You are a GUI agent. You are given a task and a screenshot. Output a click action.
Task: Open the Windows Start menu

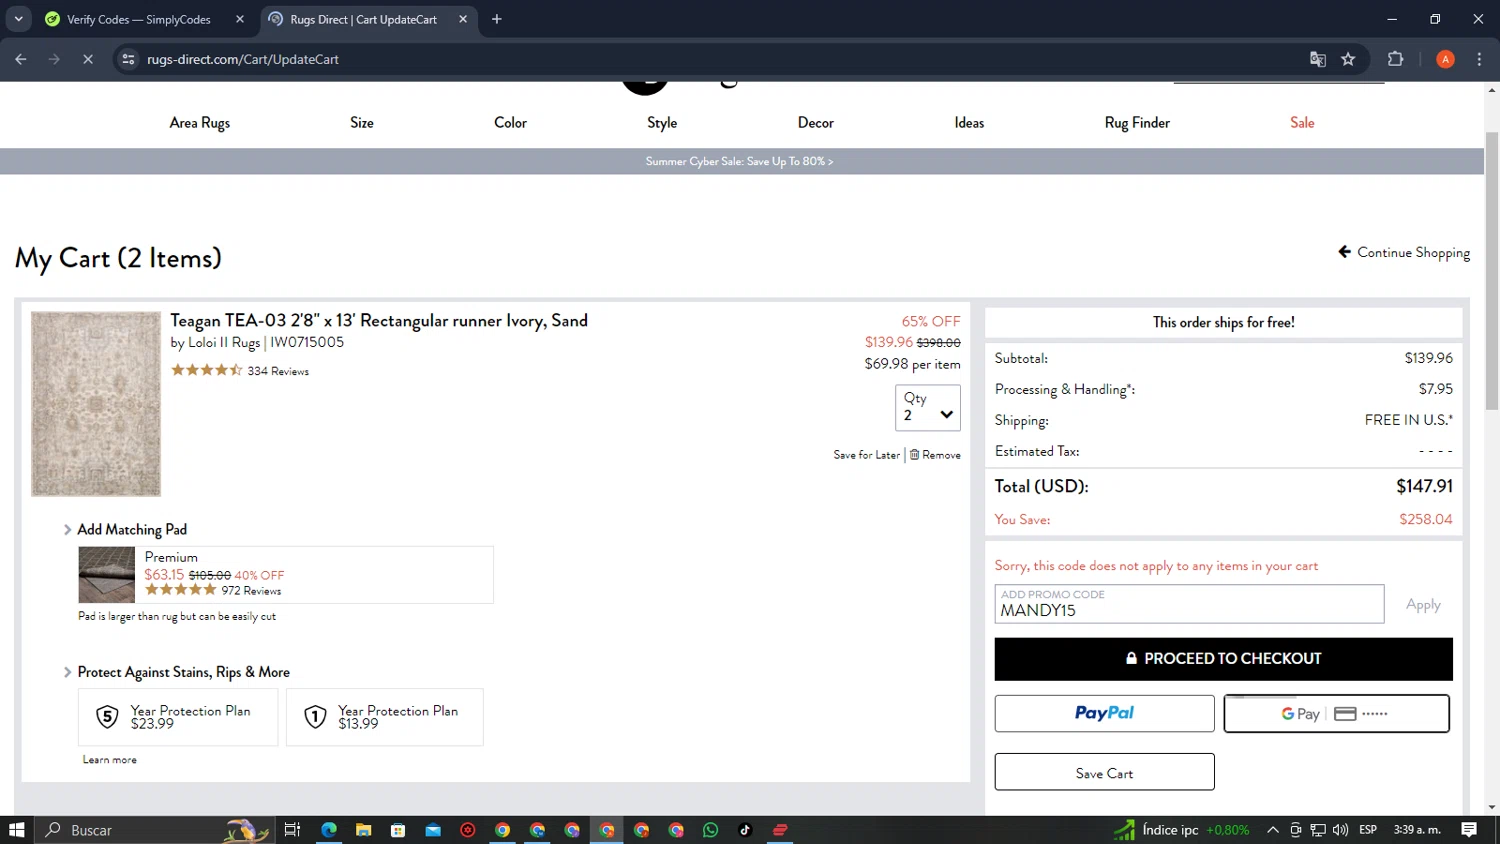17,830
